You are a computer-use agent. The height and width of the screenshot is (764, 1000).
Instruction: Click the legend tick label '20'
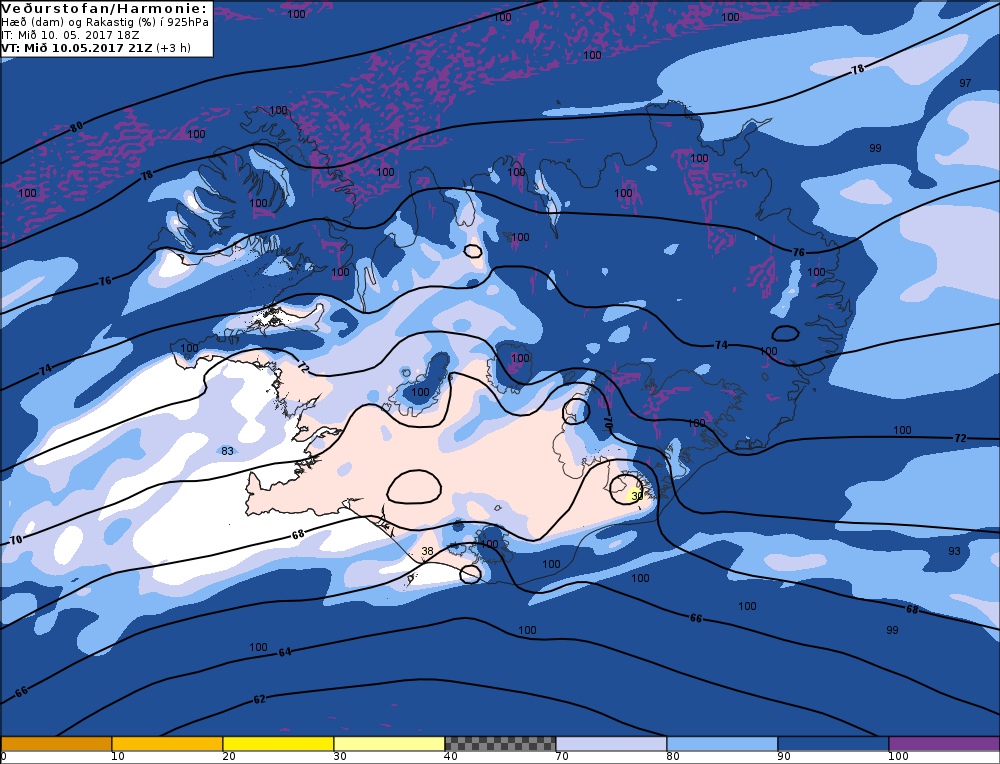click(229, 756)
